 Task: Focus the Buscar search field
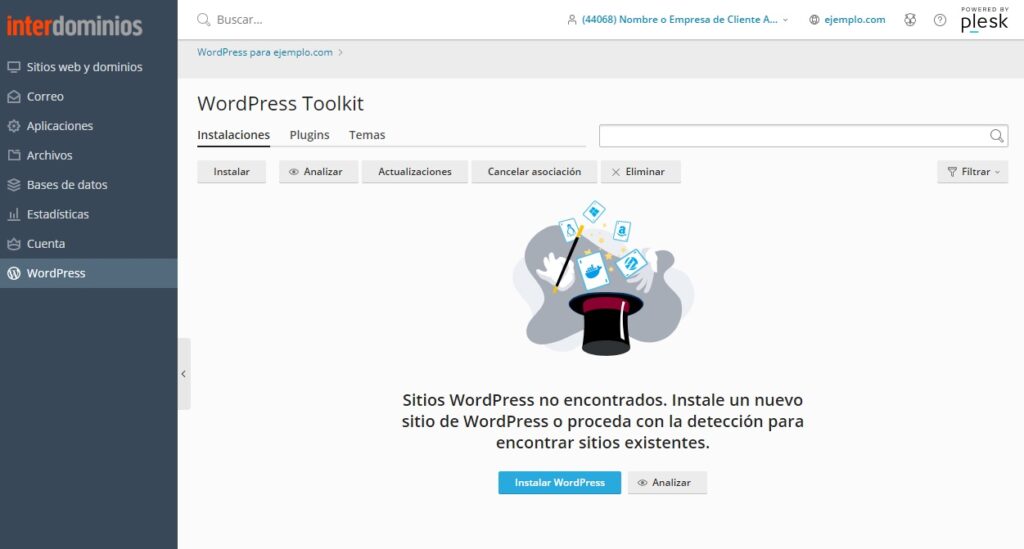pos(240,20)
